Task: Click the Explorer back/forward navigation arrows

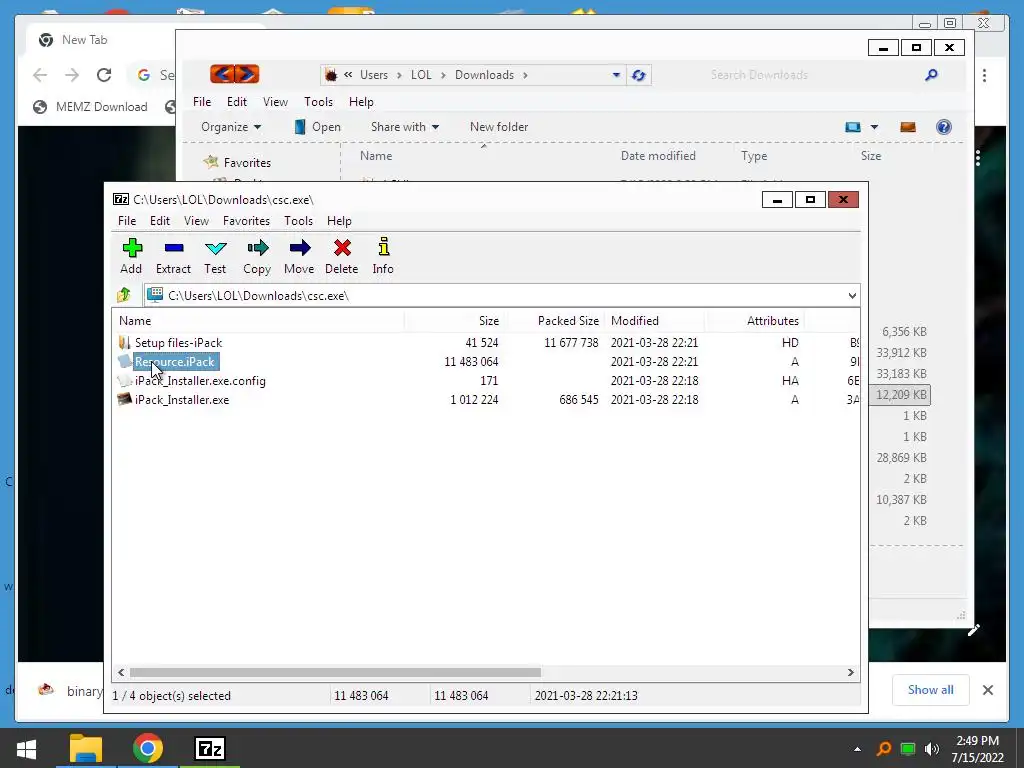Action: coord(234,74)
